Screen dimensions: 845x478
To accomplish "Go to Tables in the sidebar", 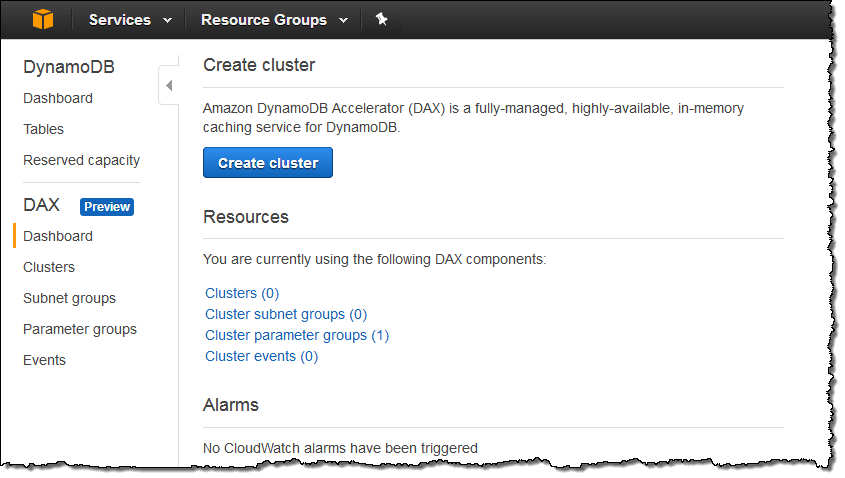I will point(43,129).
